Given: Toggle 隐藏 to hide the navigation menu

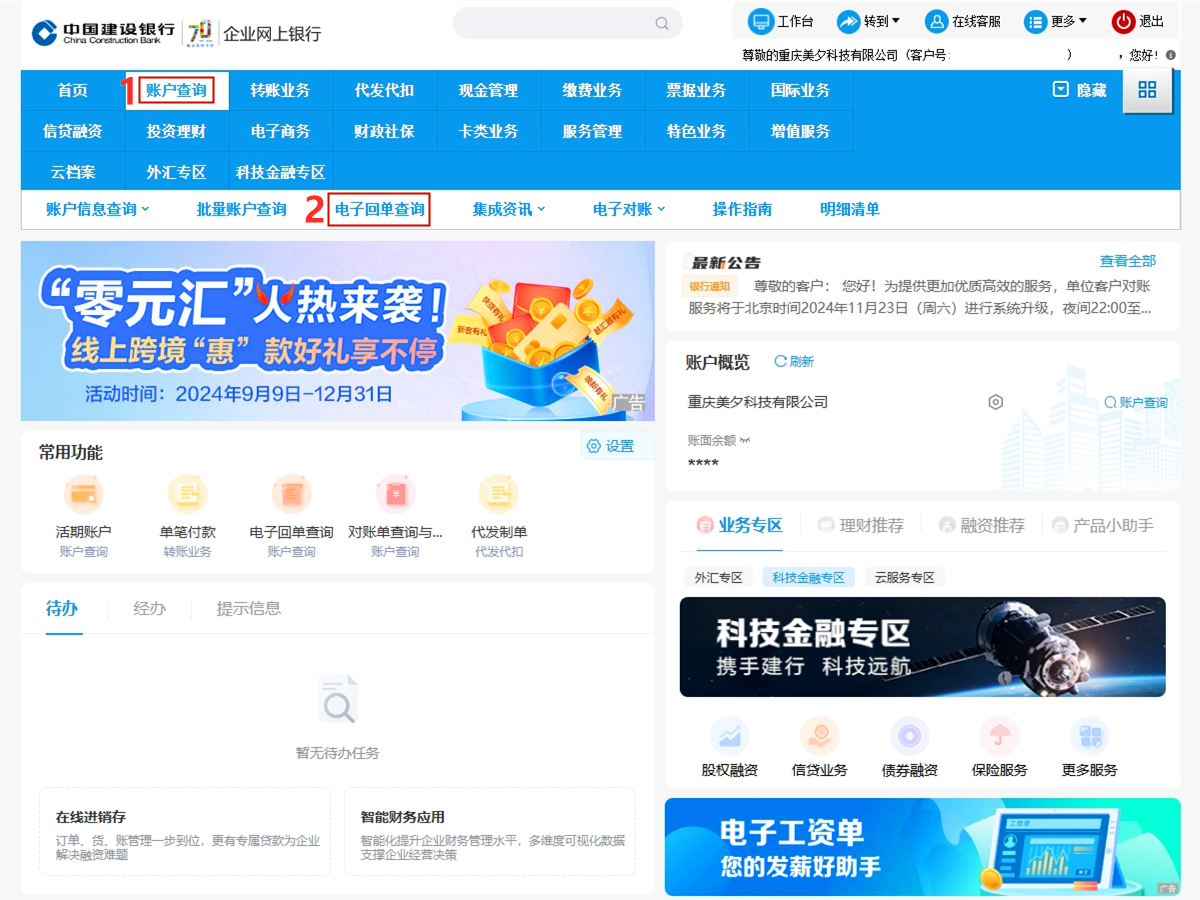Looking at the screenshot, I should pyautogui.click(x=1080, y=90).
